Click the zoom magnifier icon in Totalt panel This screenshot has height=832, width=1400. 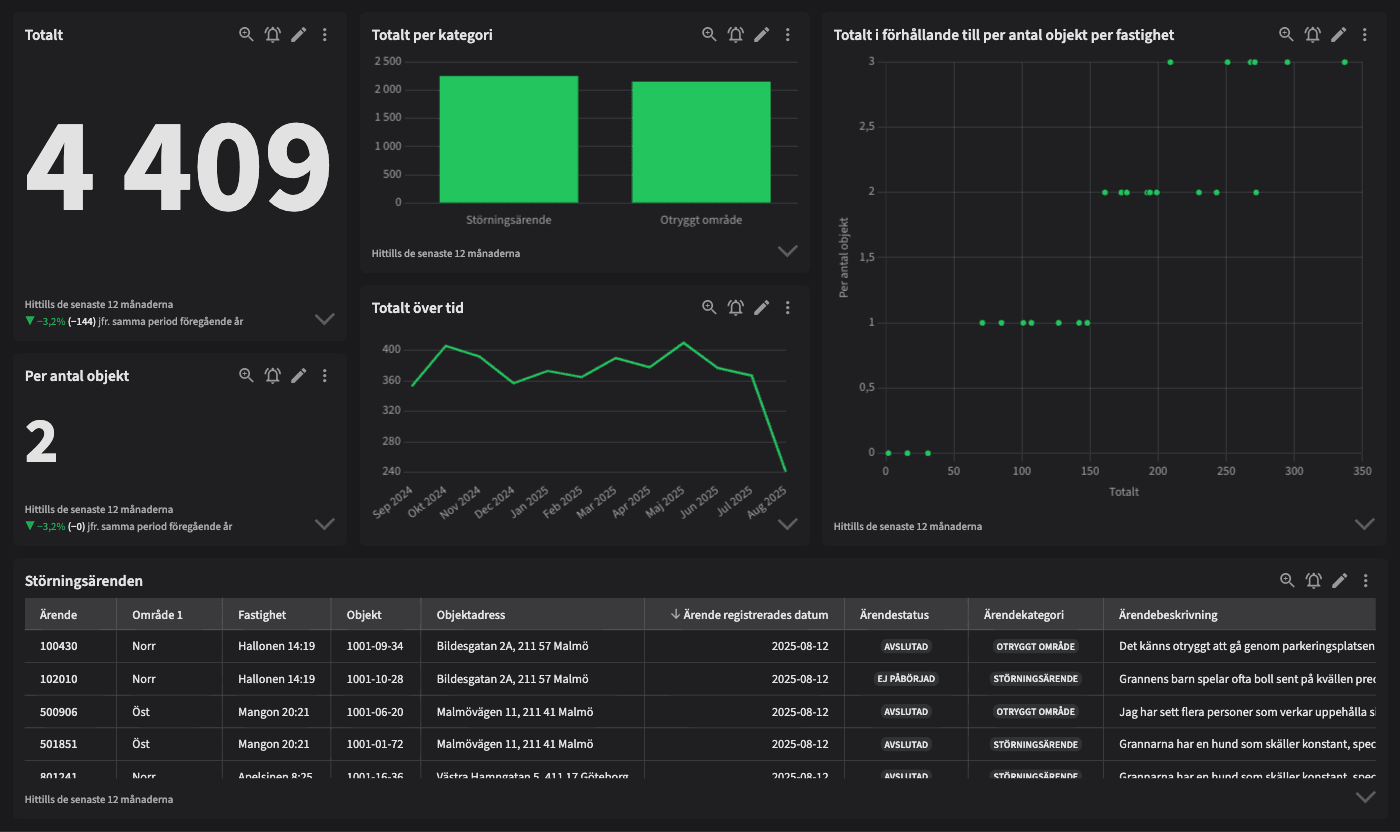pos(246,35)
